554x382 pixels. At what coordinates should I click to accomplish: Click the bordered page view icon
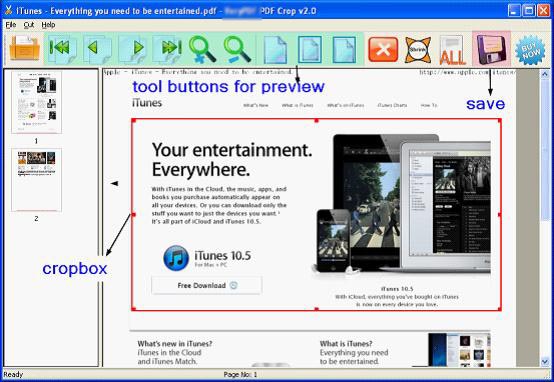(310, 49)
